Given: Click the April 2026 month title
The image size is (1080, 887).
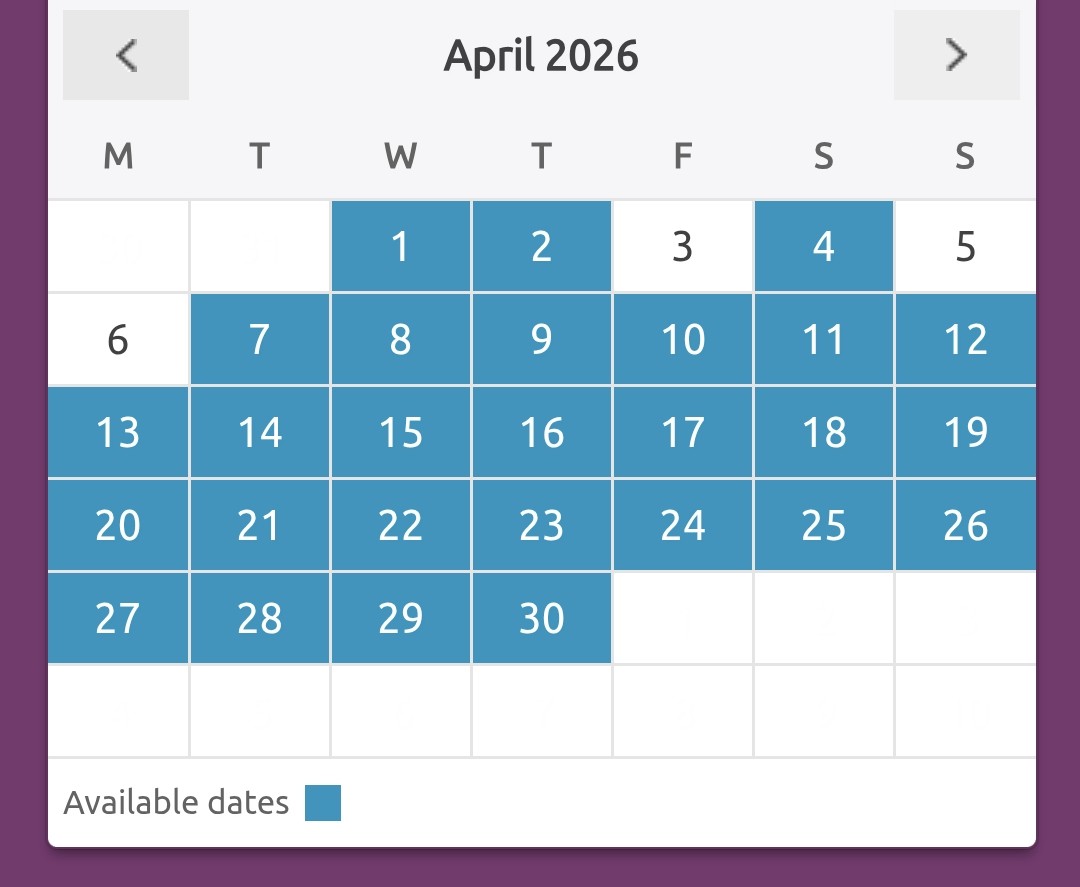Looking at the screenshot, I should tap(541, 55).
